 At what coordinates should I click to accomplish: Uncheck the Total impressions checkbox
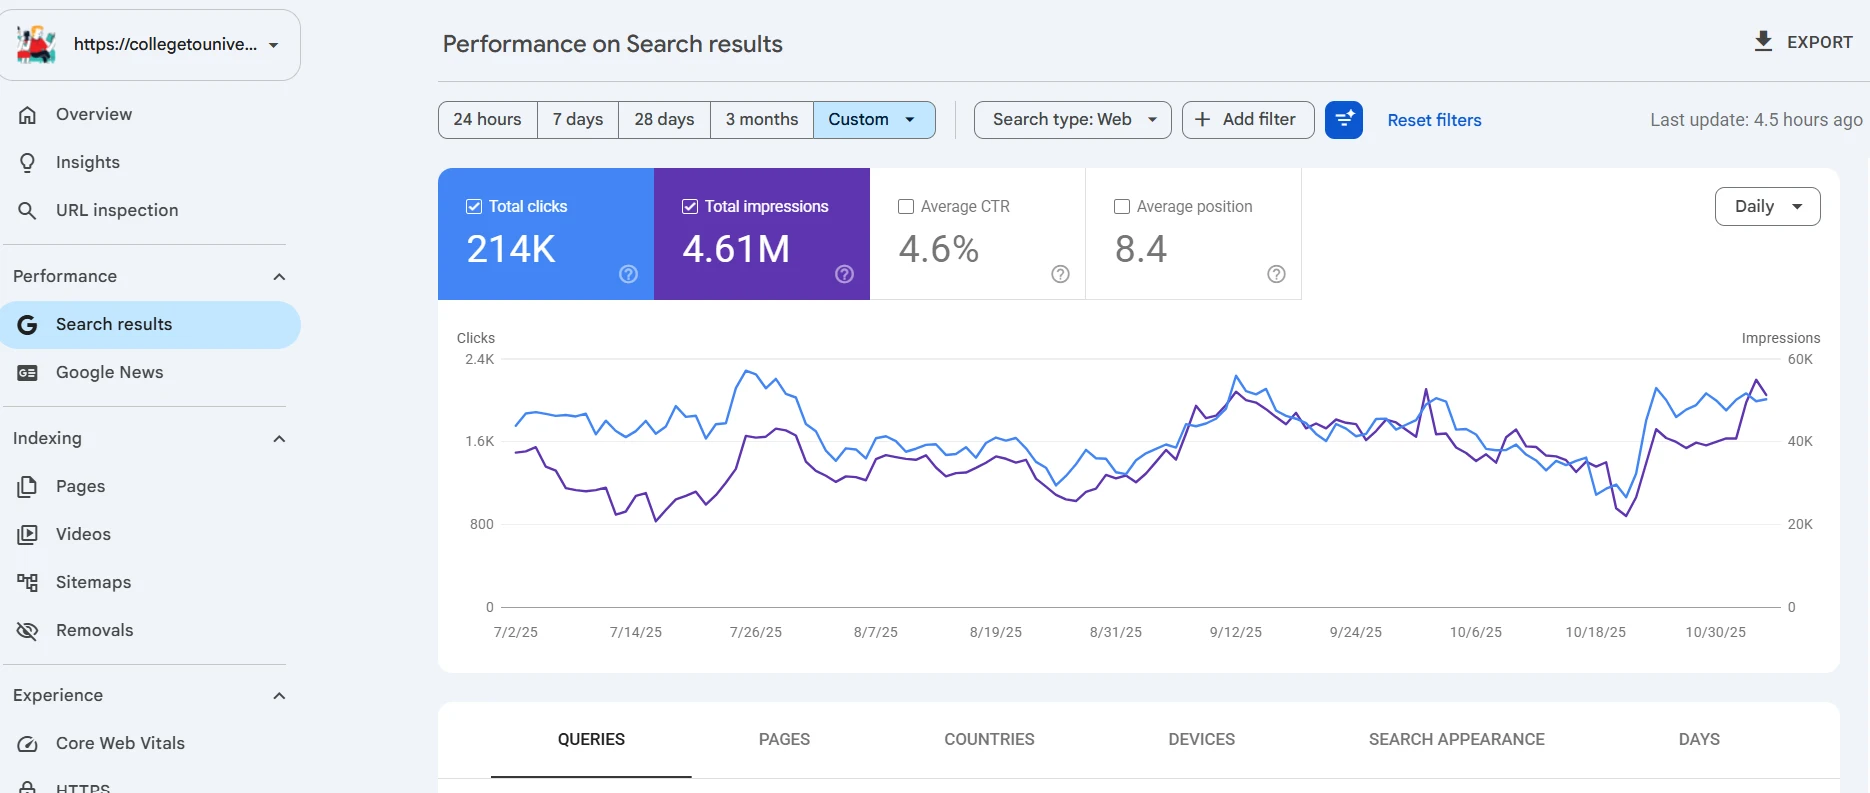690,206
